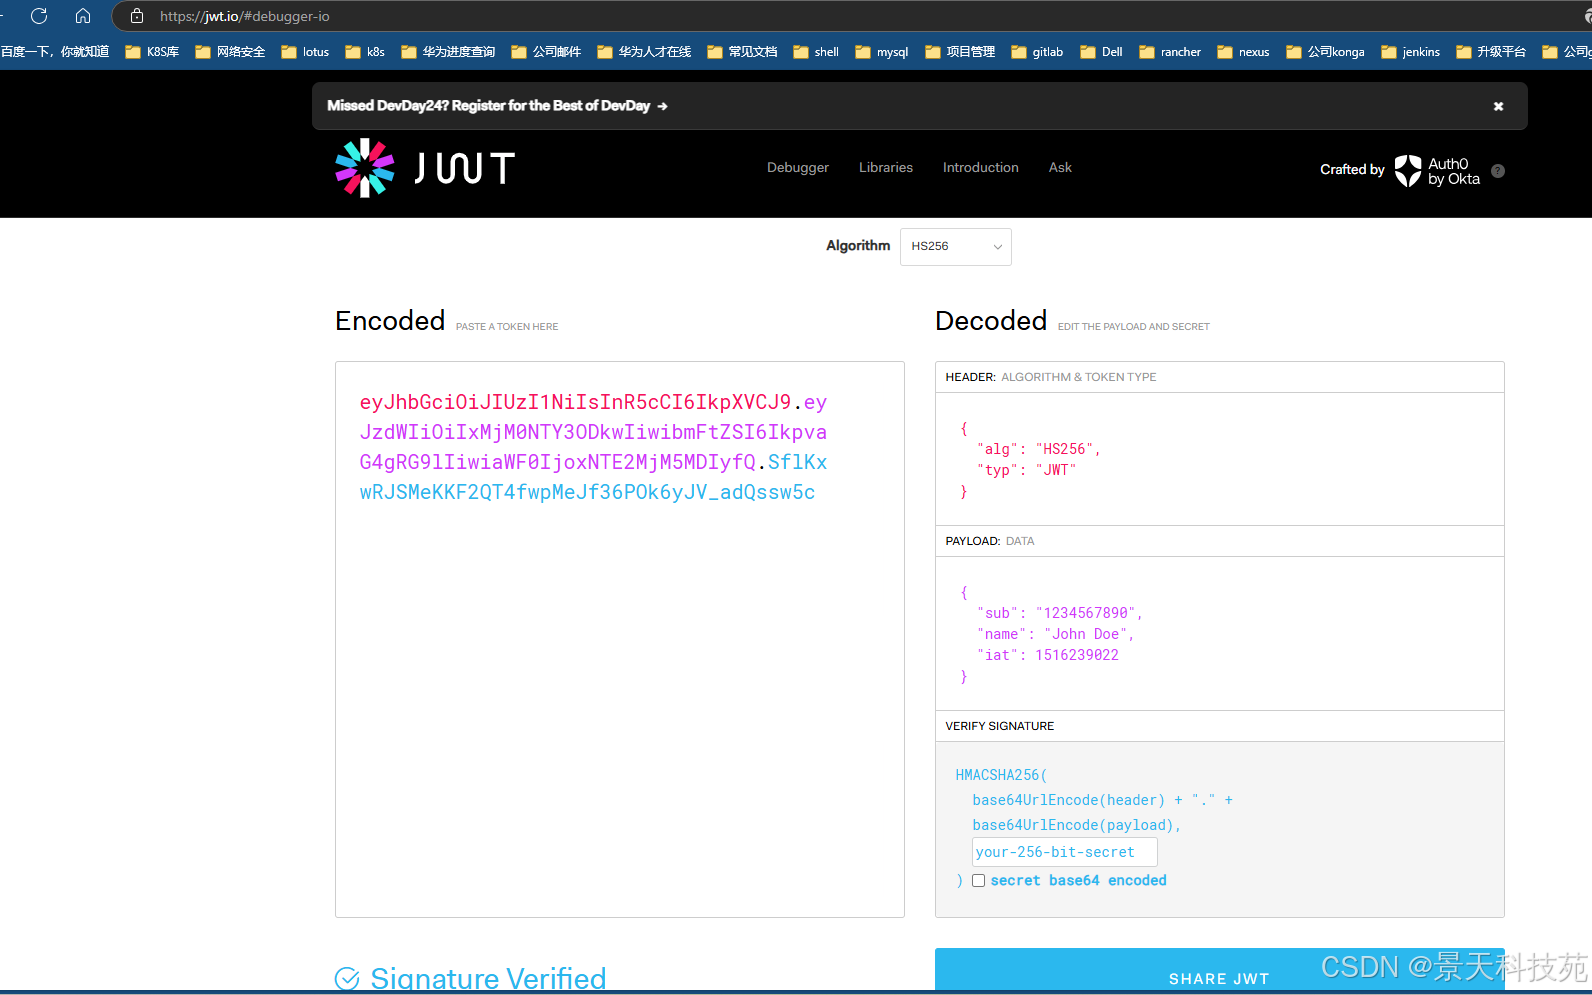The image size is (1592, 995).
Task: Open the 网络安全 bookmark folder
Action: (x=230, y=52)
